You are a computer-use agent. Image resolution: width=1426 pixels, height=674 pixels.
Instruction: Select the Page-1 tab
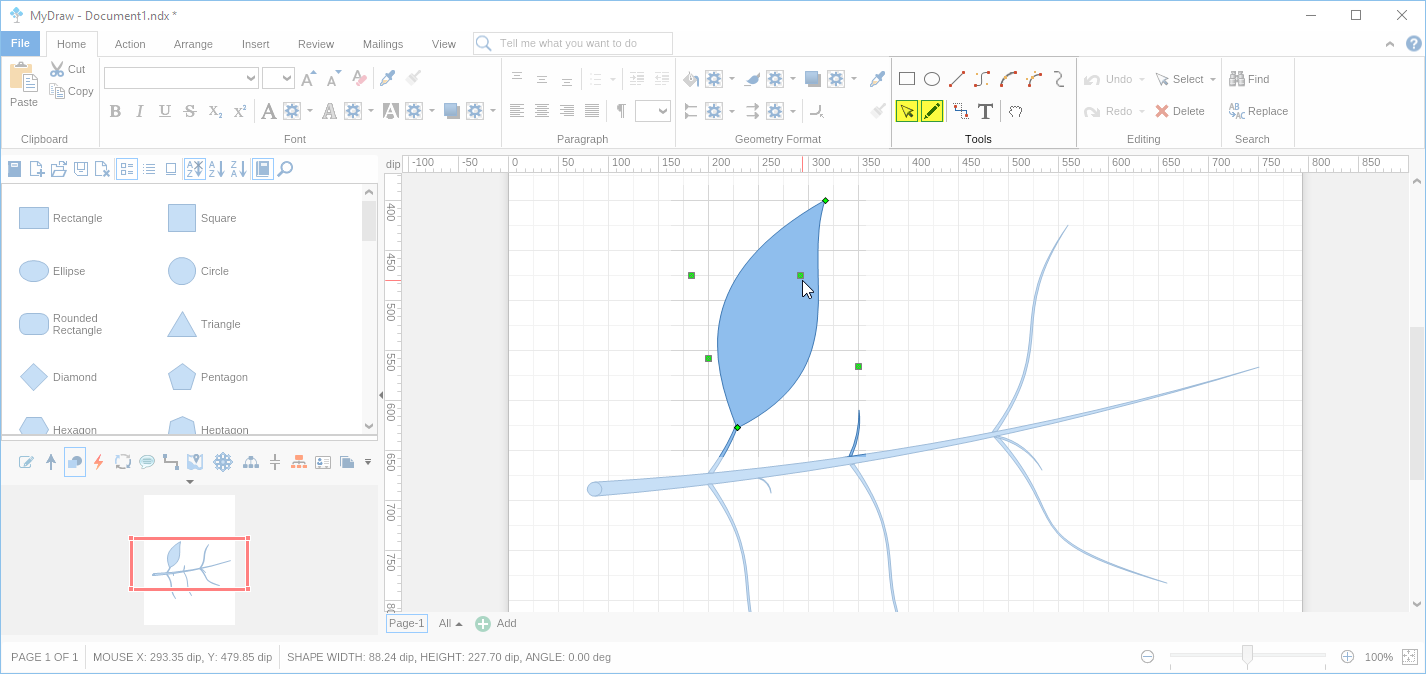tap(407, 623)
